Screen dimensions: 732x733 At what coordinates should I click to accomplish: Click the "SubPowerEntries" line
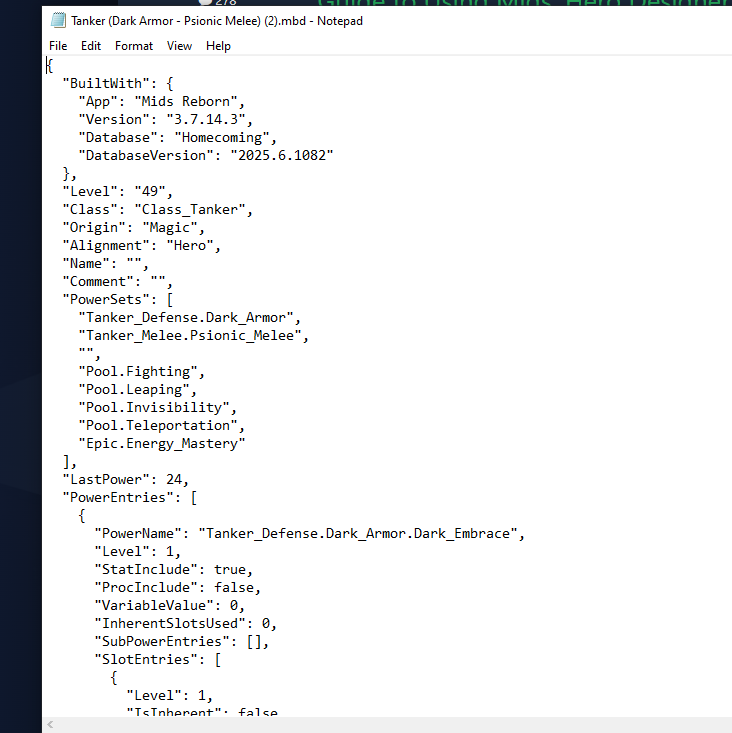click(x=181, y=641)
